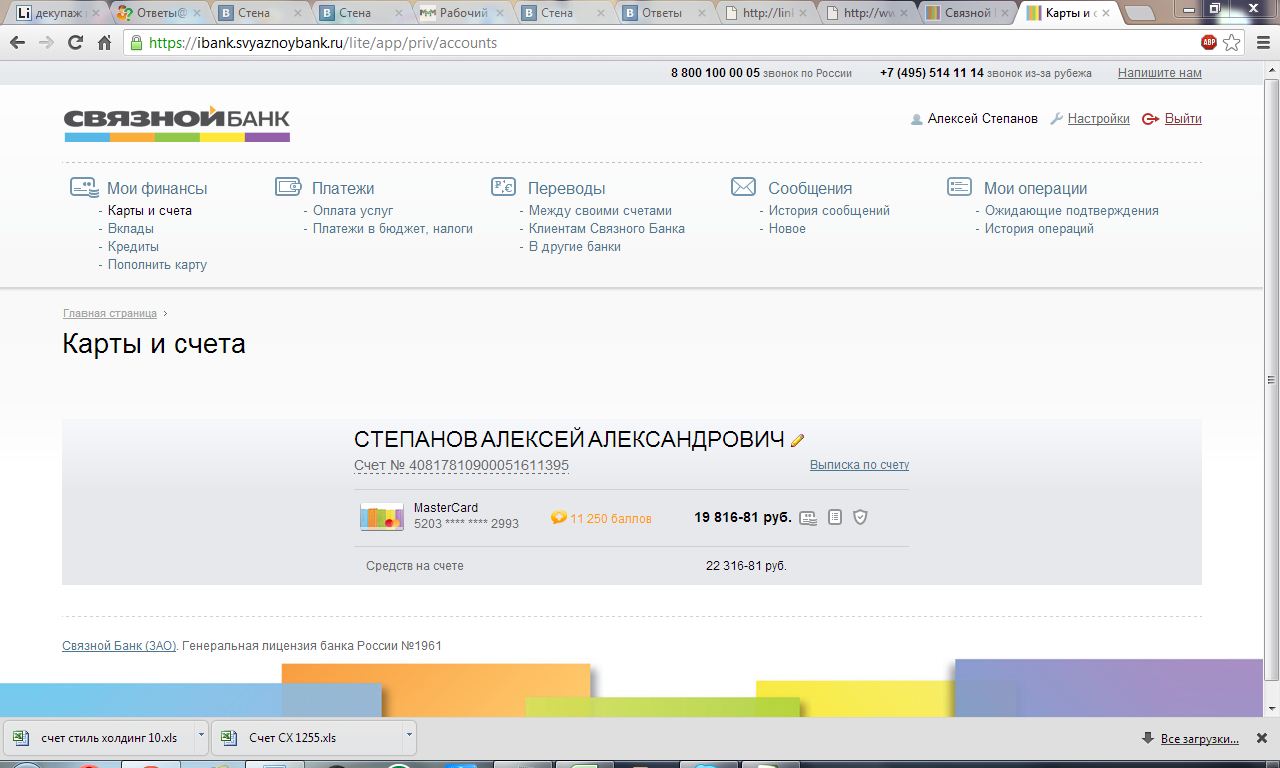Open the Новое message link

click(x=787, y=229)
